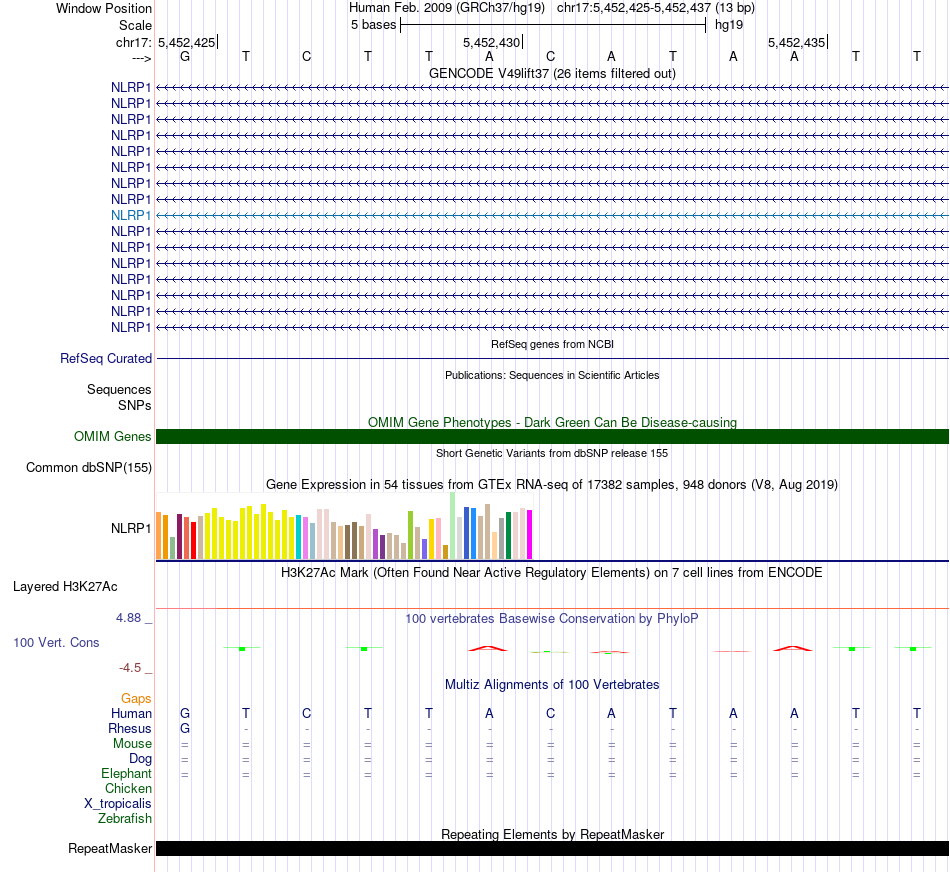Open 100 vertebrates Basewise Conservation by PhyloP title
The height and width of the screenshot is (872, 950).
tap(552, 619)
